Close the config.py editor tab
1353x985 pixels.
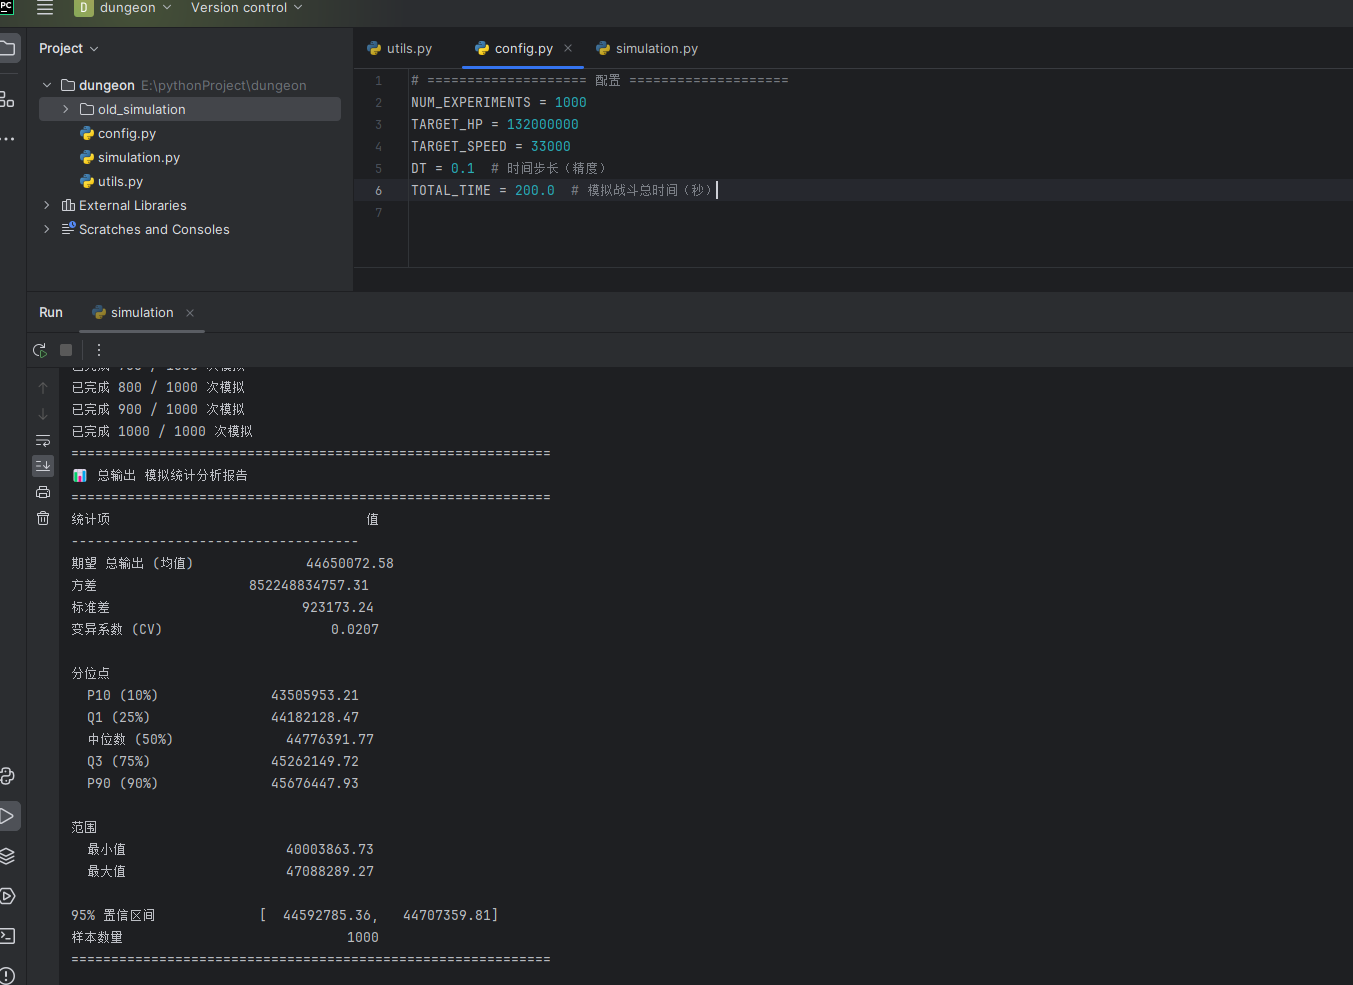[x=568, y=48]
